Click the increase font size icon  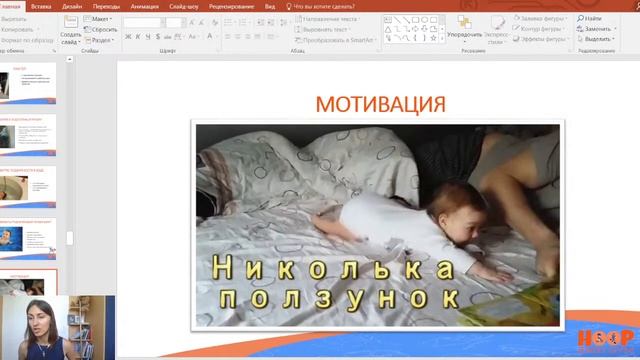191,23
